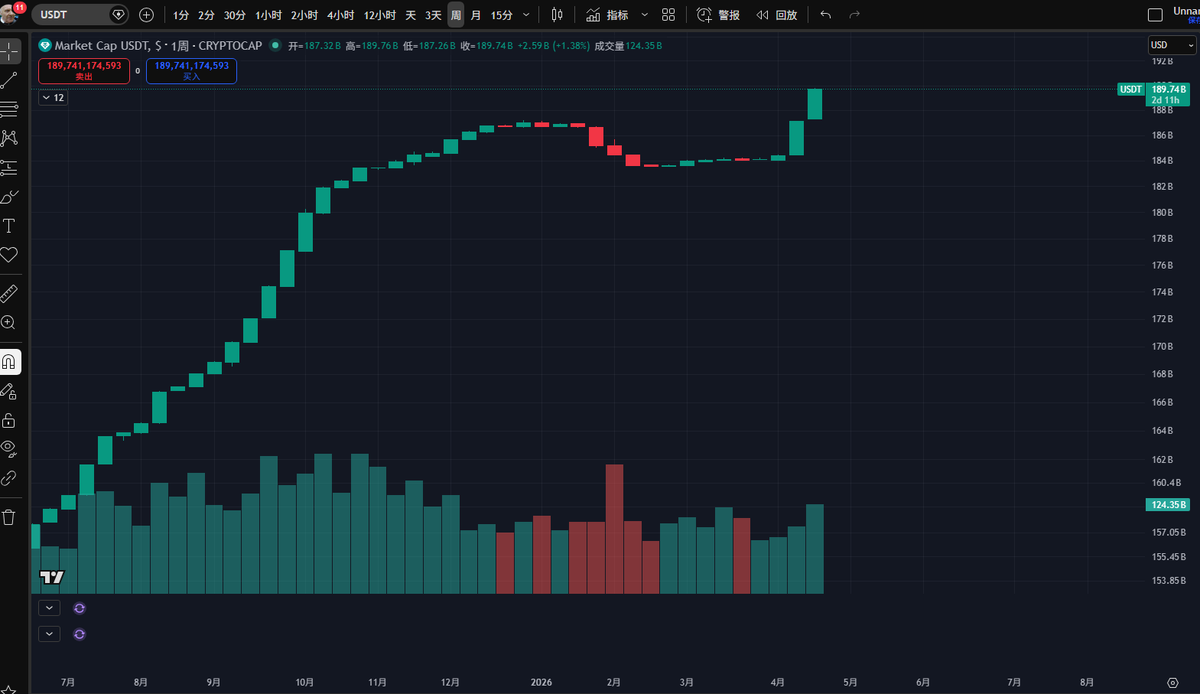The width and height of the screenshot is (1200, 694).
Task: Toggle stay in drawing mode
Action: [9, 391]
